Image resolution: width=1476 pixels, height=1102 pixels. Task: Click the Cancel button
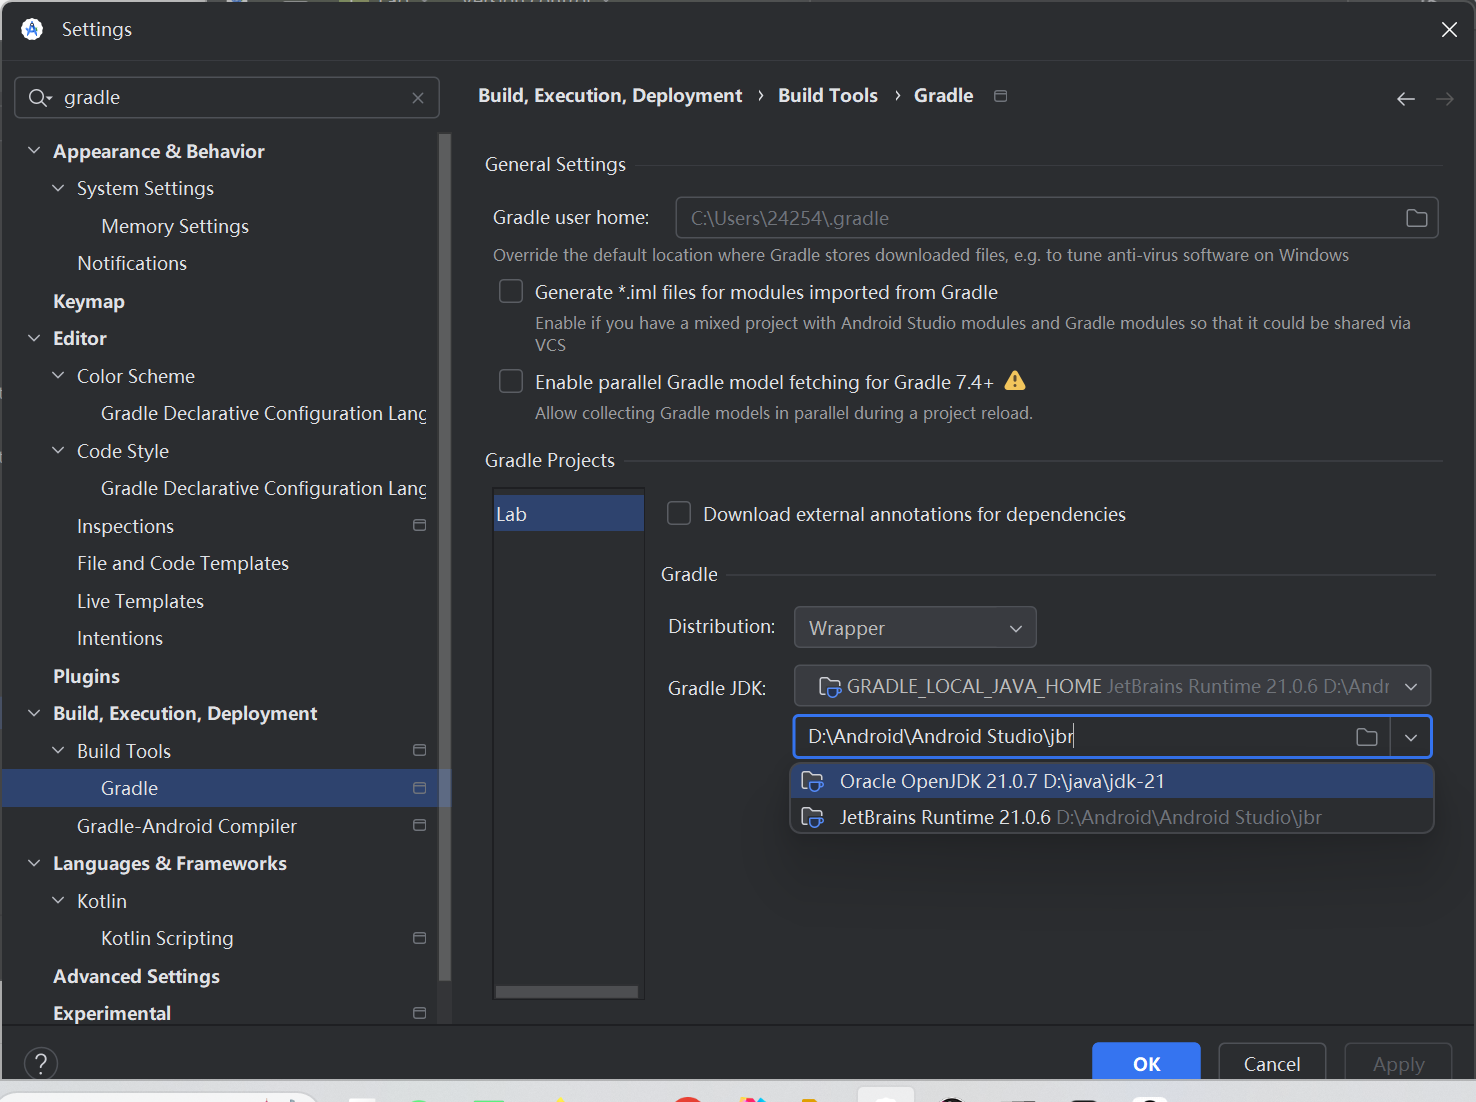pyautogui.click(x=1271, y=1063)
